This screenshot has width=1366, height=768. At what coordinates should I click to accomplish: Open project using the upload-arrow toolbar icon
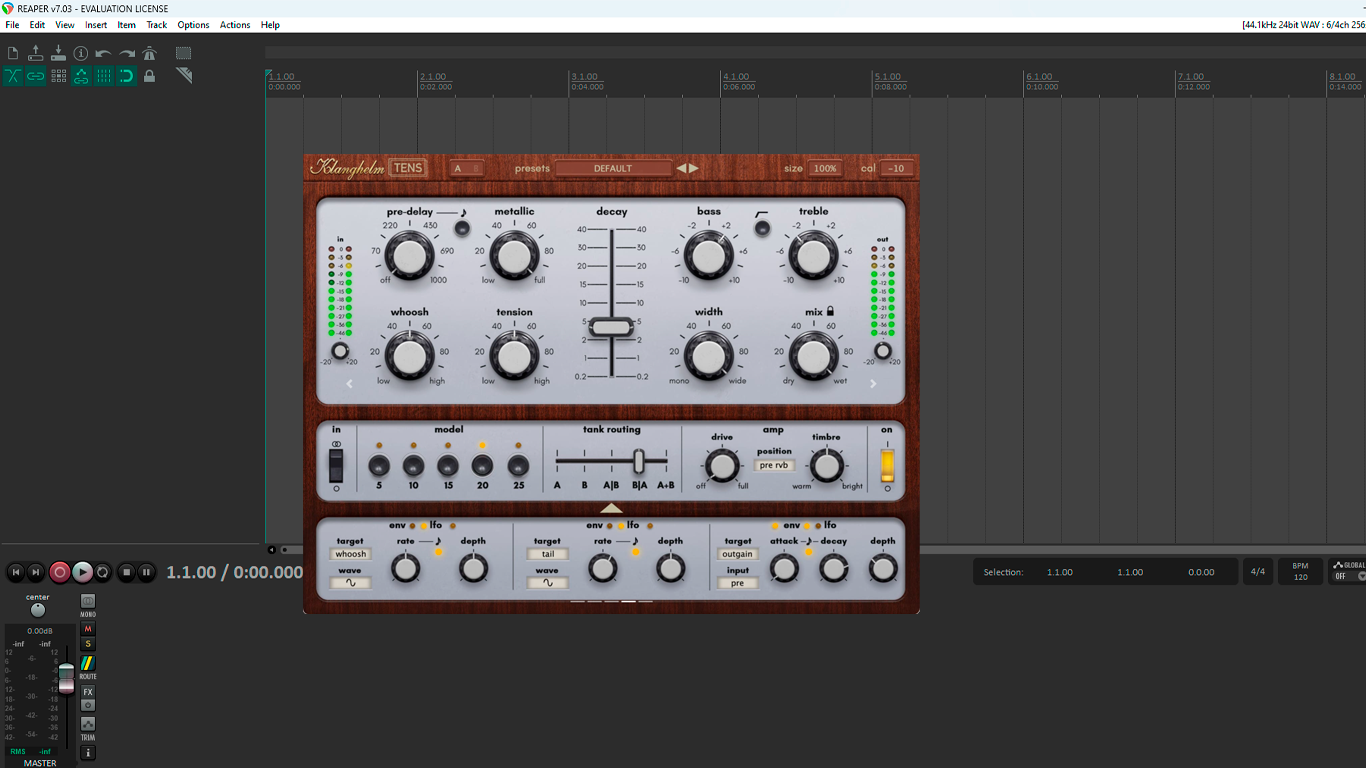tap(35, 53)
